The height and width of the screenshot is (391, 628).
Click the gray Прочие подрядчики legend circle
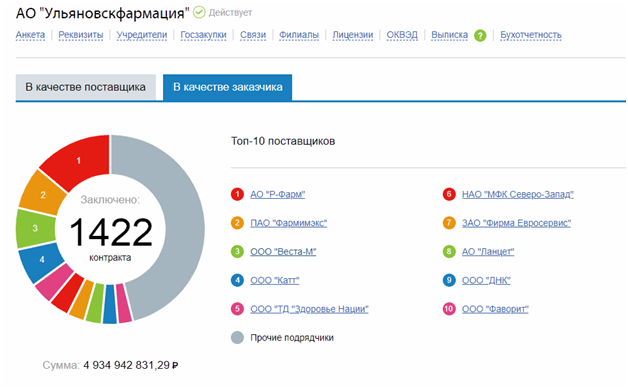(x=237, y=337)
